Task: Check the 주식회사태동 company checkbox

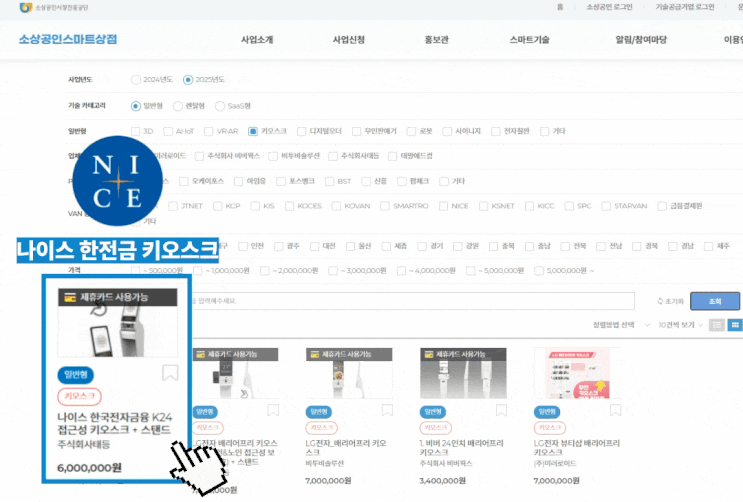Action: (x=333, y=156)
